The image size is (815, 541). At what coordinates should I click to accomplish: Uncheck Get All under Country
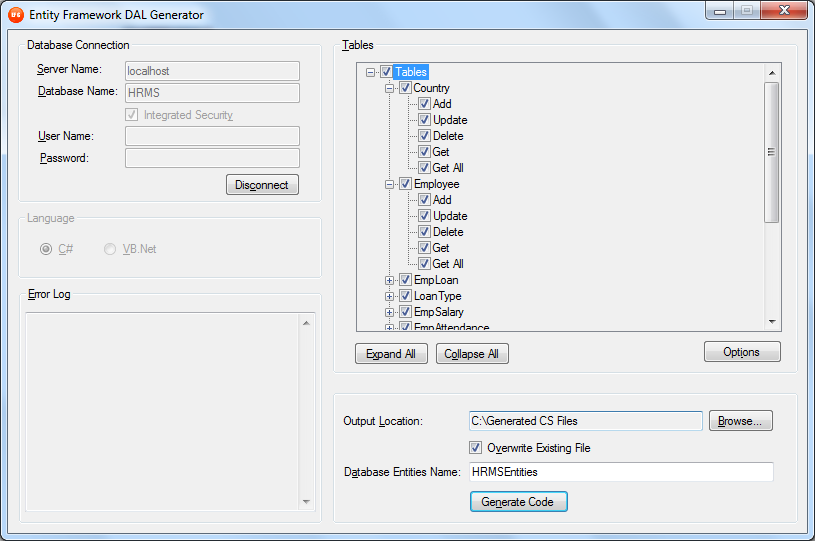(x=425, y=168)
